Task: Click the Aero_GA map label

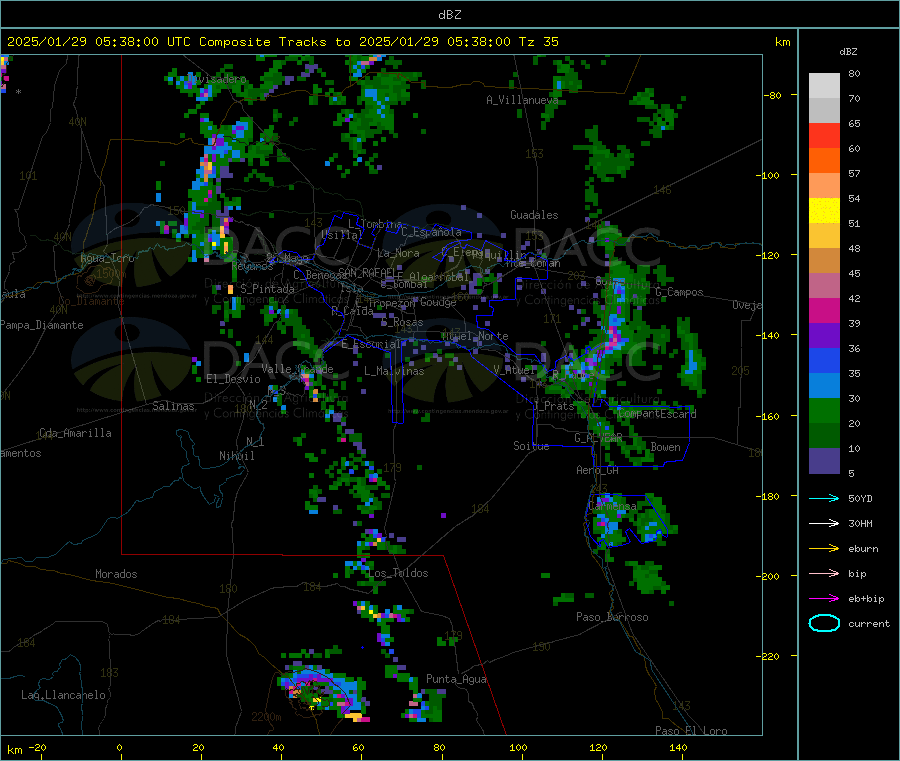Action: point(597,471)
